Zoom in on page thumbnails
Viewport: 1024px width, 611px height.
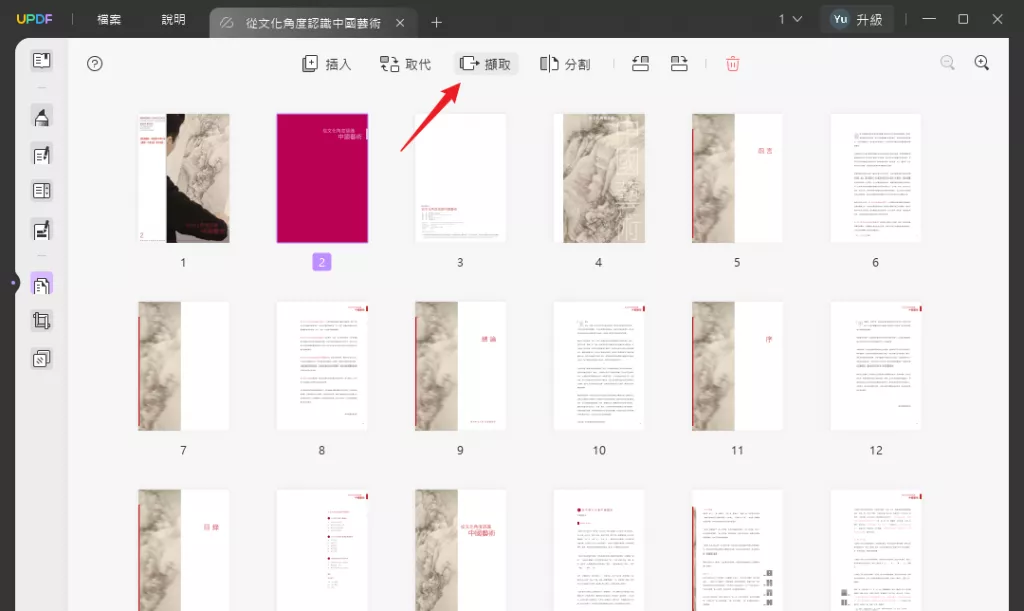[981, 63]
